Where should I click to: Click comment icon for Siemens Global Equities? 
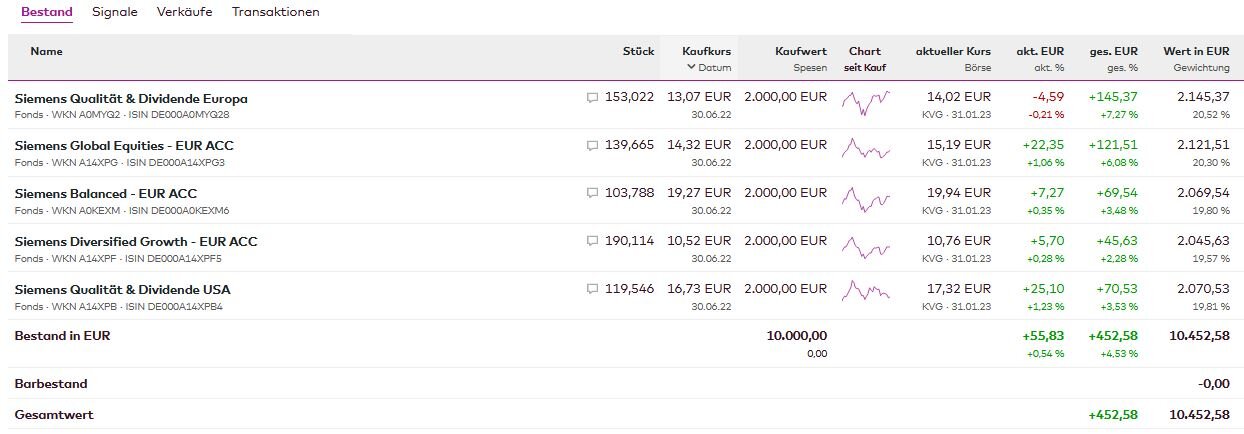[x=592, y=146]
